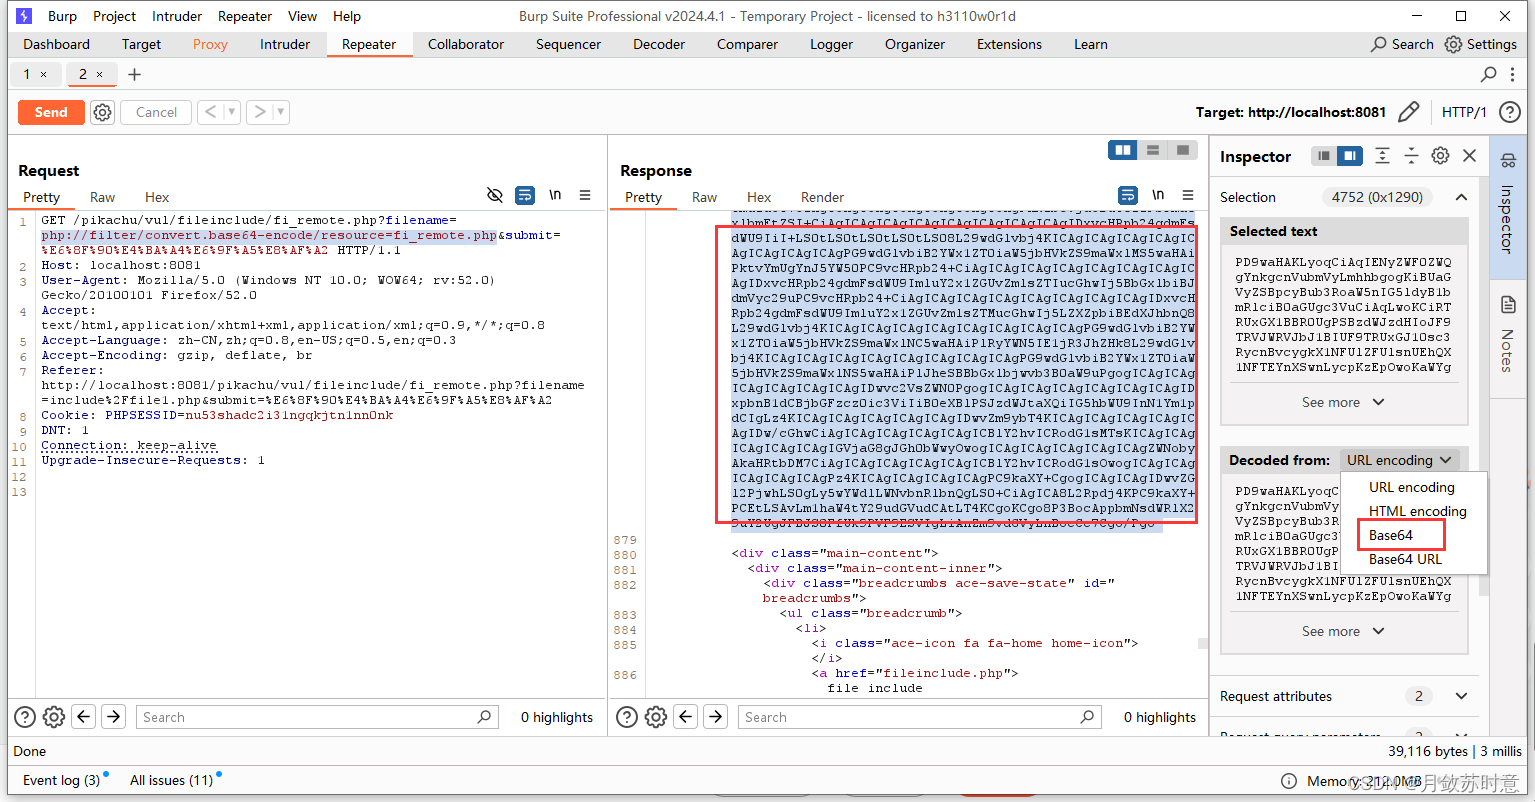The image size is (1535, 802).
Task: Open request search help icon
Action: [x=25, y=716]
